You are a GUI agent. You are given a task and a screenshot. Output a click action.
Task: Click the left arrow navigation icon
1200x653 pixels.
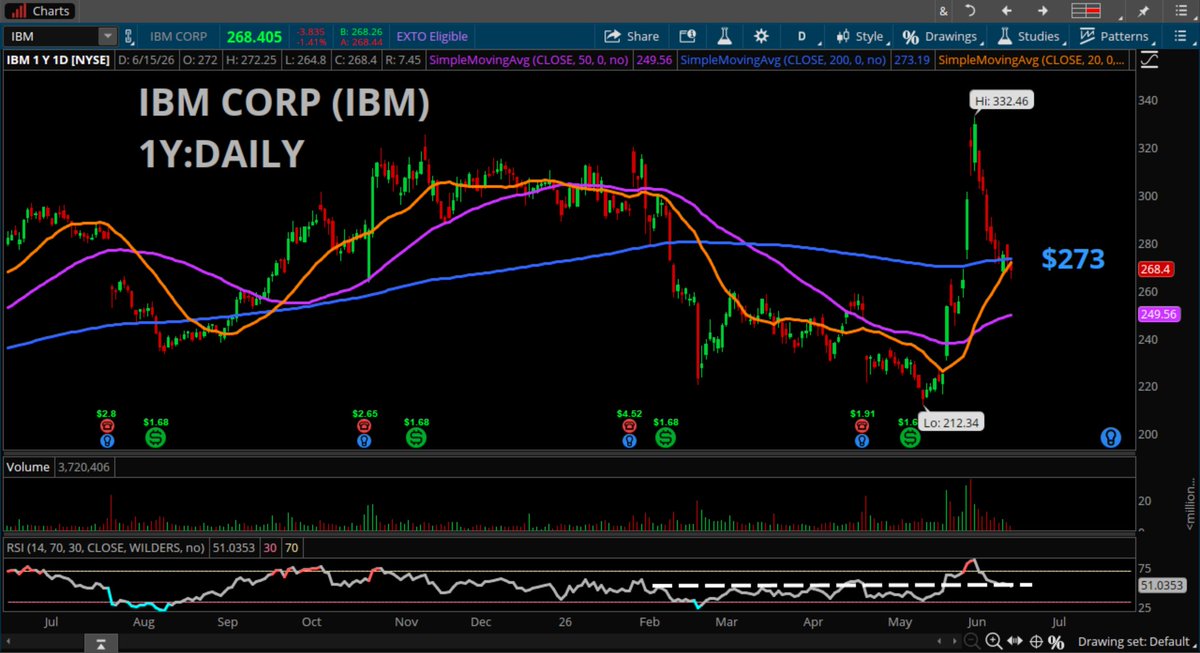[x=1005, y=11]
